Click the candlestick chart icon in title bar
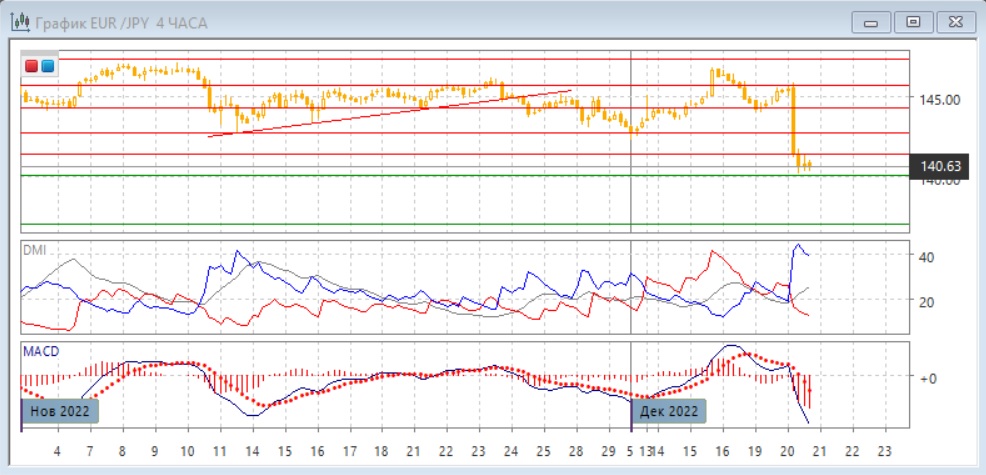Image resolution: width=986 pixels, height=475 pixels. [18, 23]
